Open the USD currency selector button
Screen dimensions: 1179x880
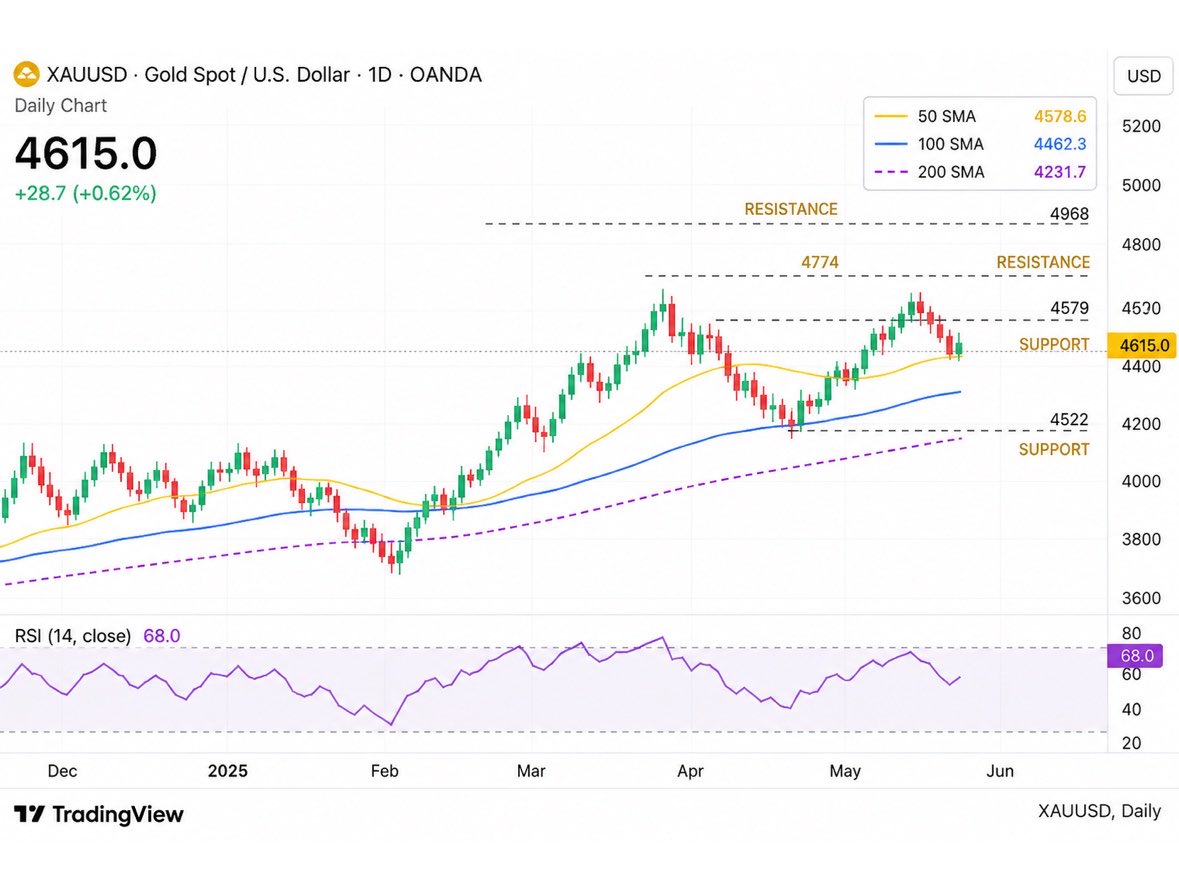coord(1143,76)
